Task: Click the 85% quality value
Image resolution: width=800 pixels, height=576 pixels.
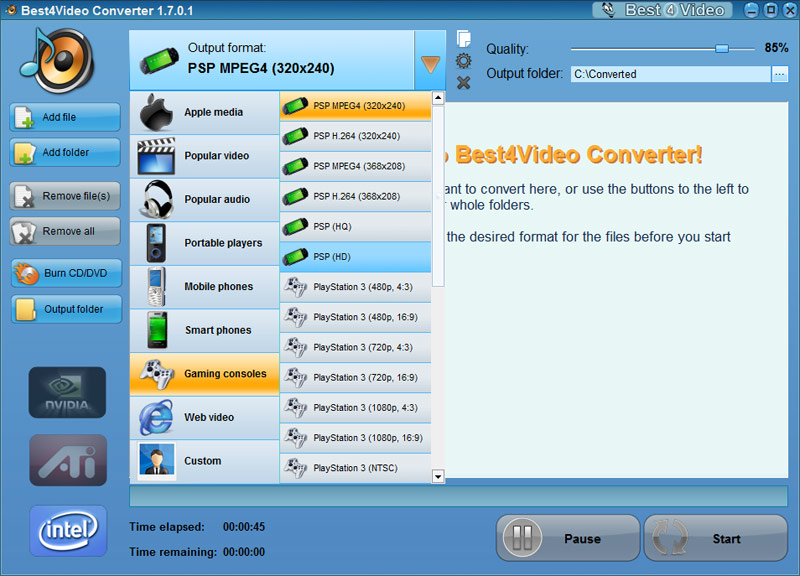Action: [x=776, y=48]
